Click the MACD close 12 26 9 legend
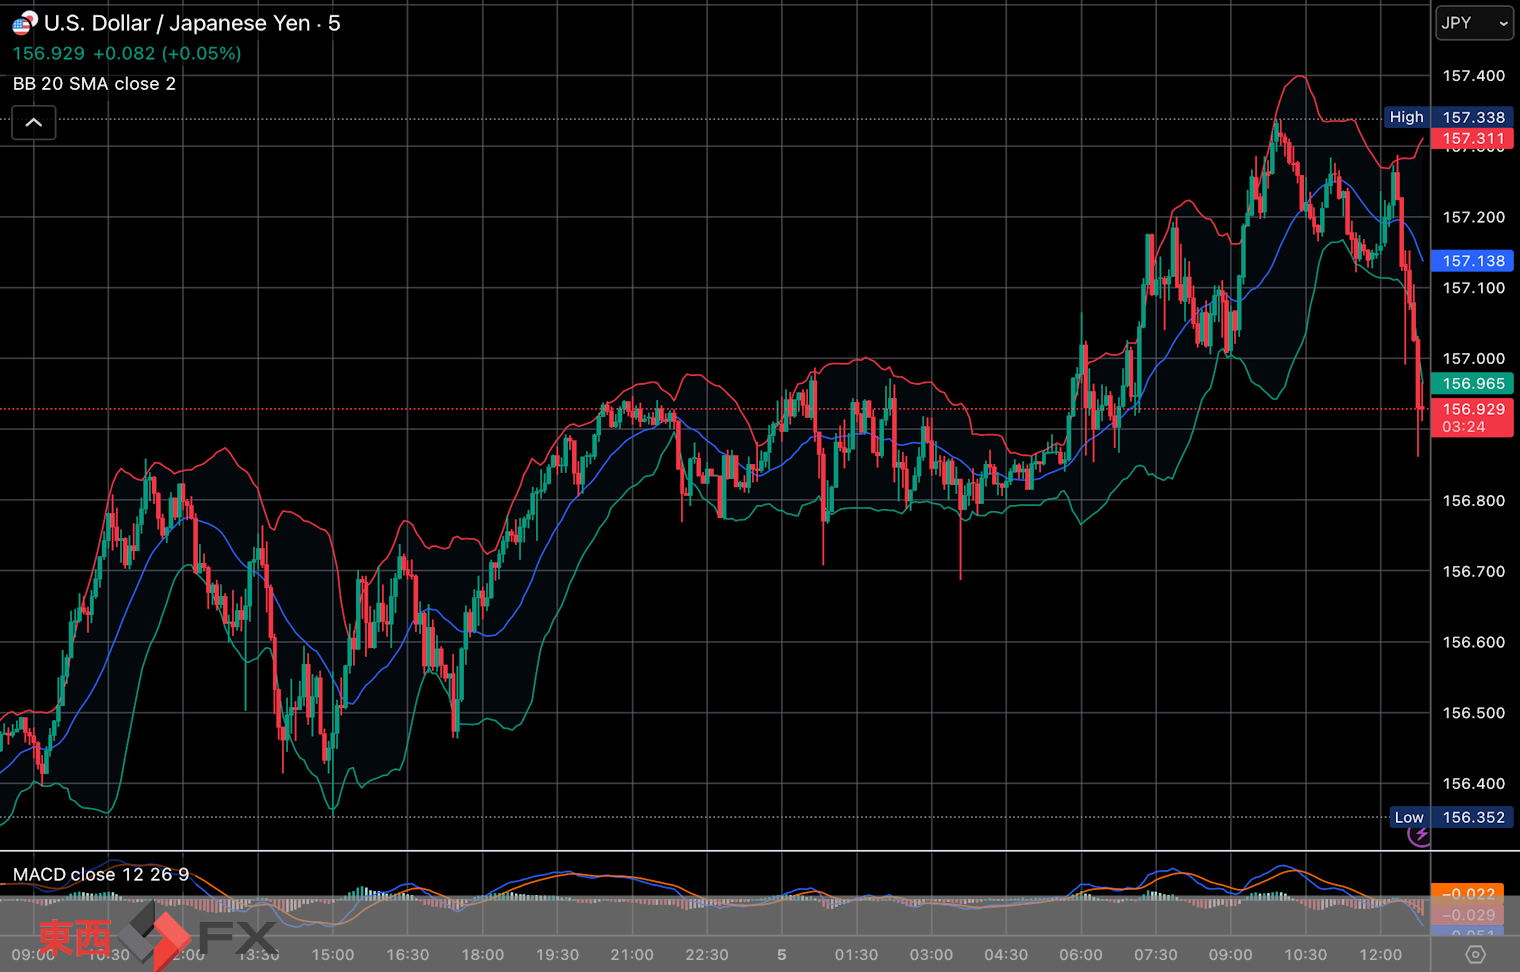Screen dimensions: 1520x972 click(x=100, y=874)
